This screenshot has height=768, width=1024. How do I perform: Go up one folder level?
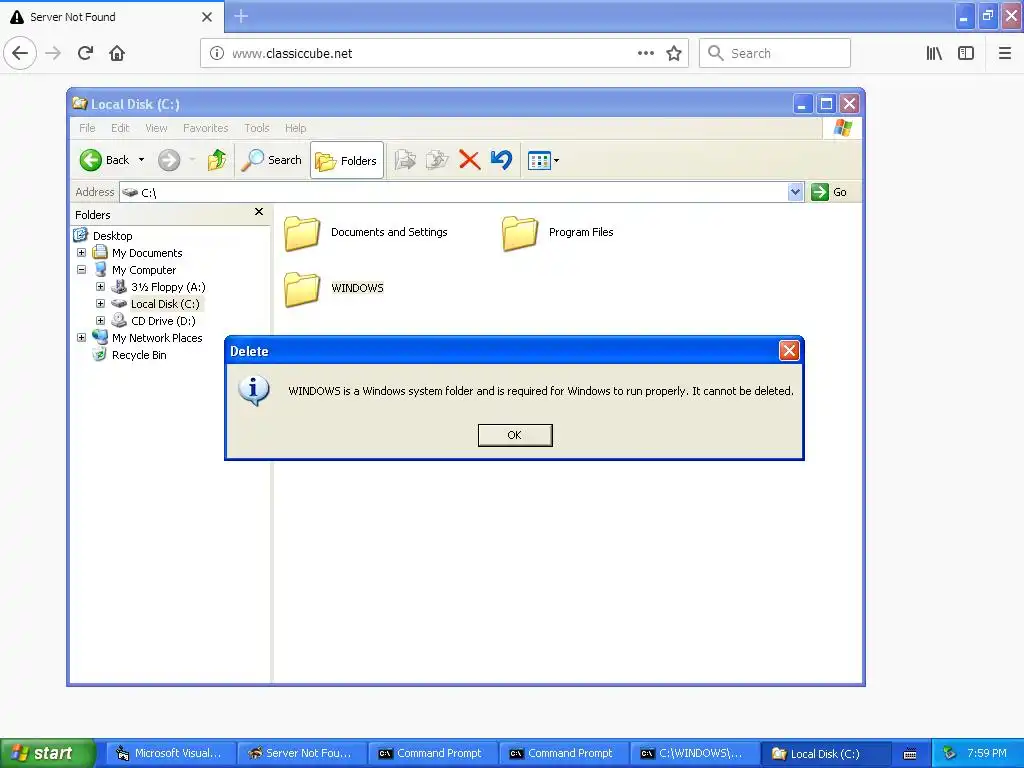[217, 160]
